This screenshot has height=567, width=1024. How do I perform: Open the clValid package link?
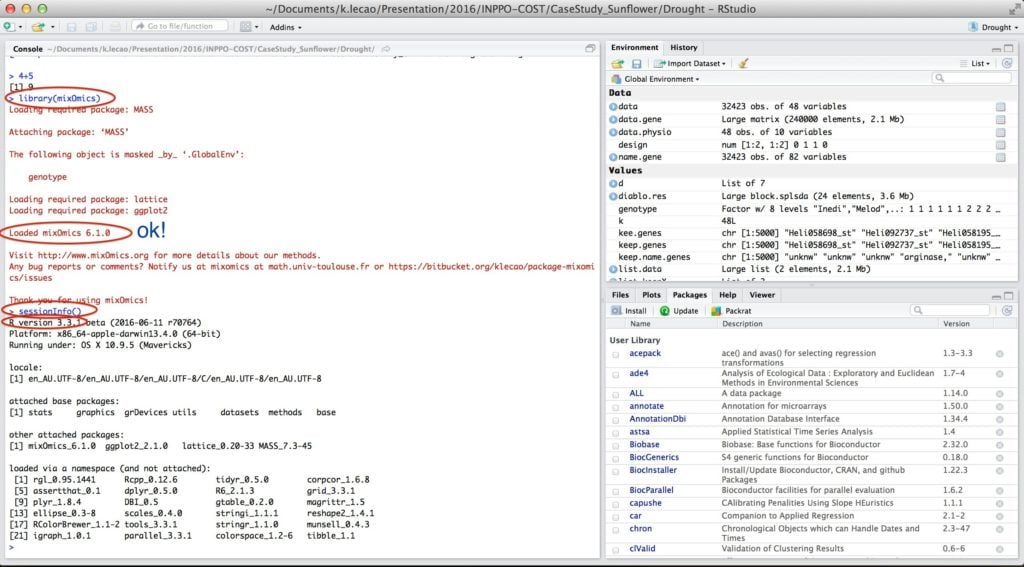(x=642, y=549)
